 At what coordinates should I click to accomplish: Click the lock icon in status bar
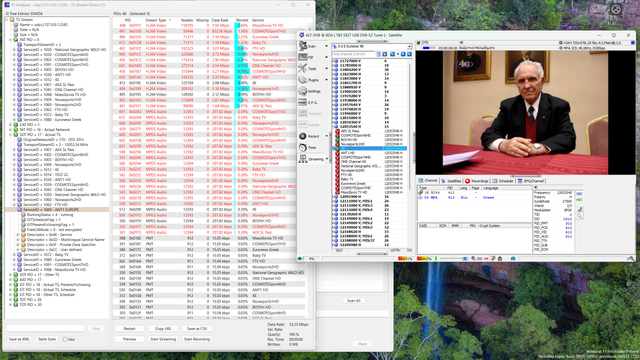point(500,258)
